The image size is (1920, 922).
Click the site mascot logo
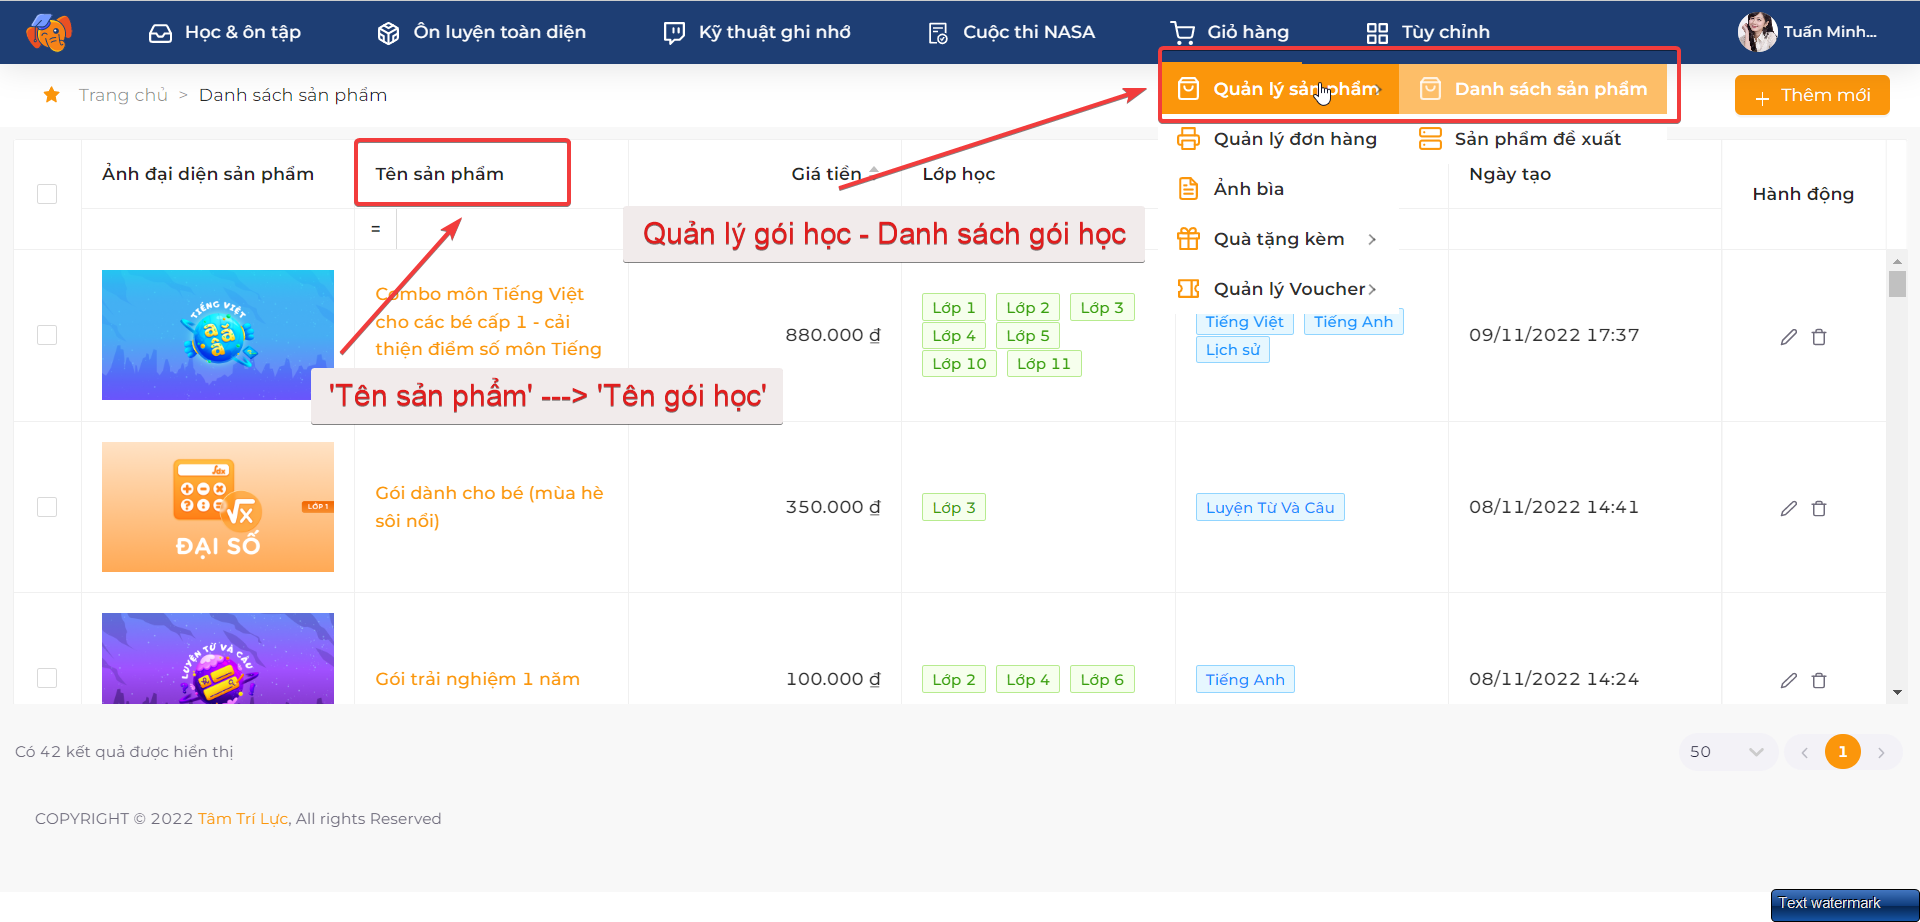[x=48, y=32]
